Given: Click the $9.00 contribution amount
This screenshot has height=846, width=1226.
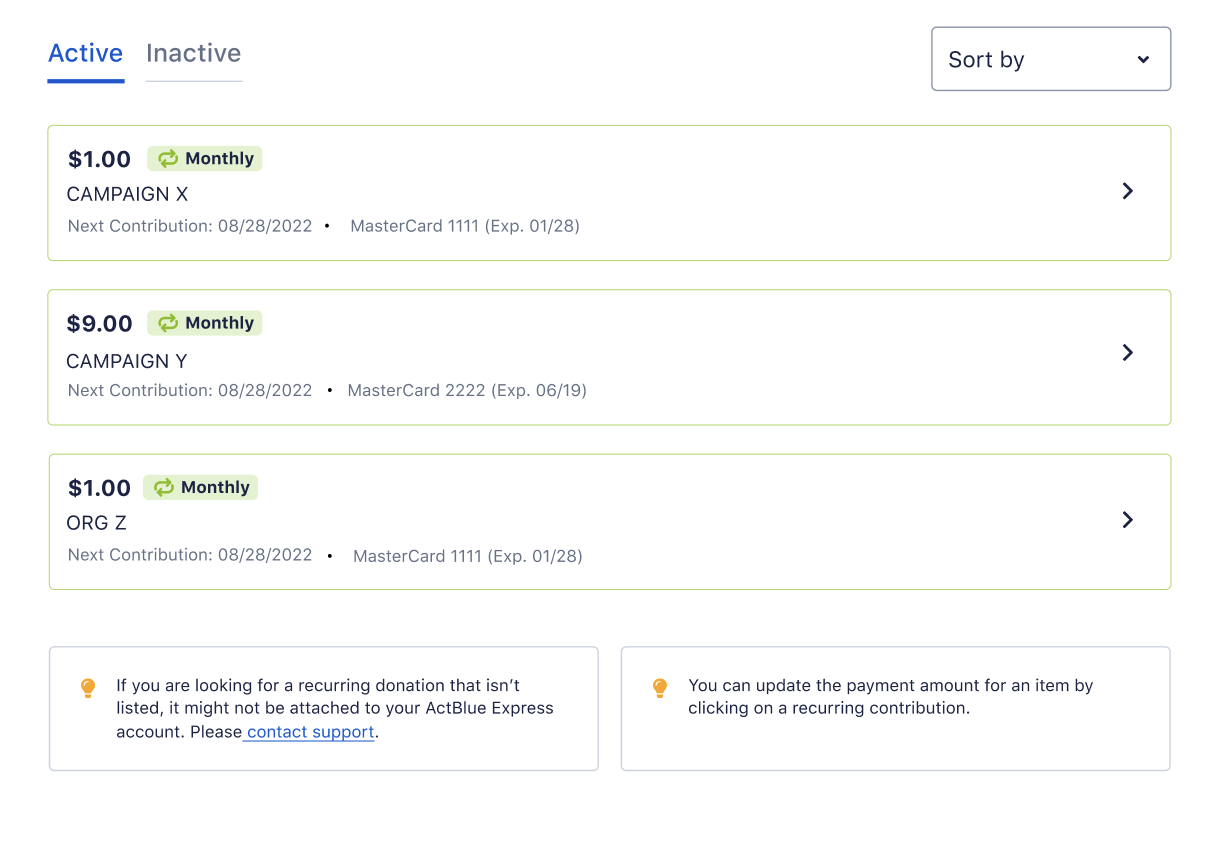Looking at the screenshot, I should [x=100, y=324].
